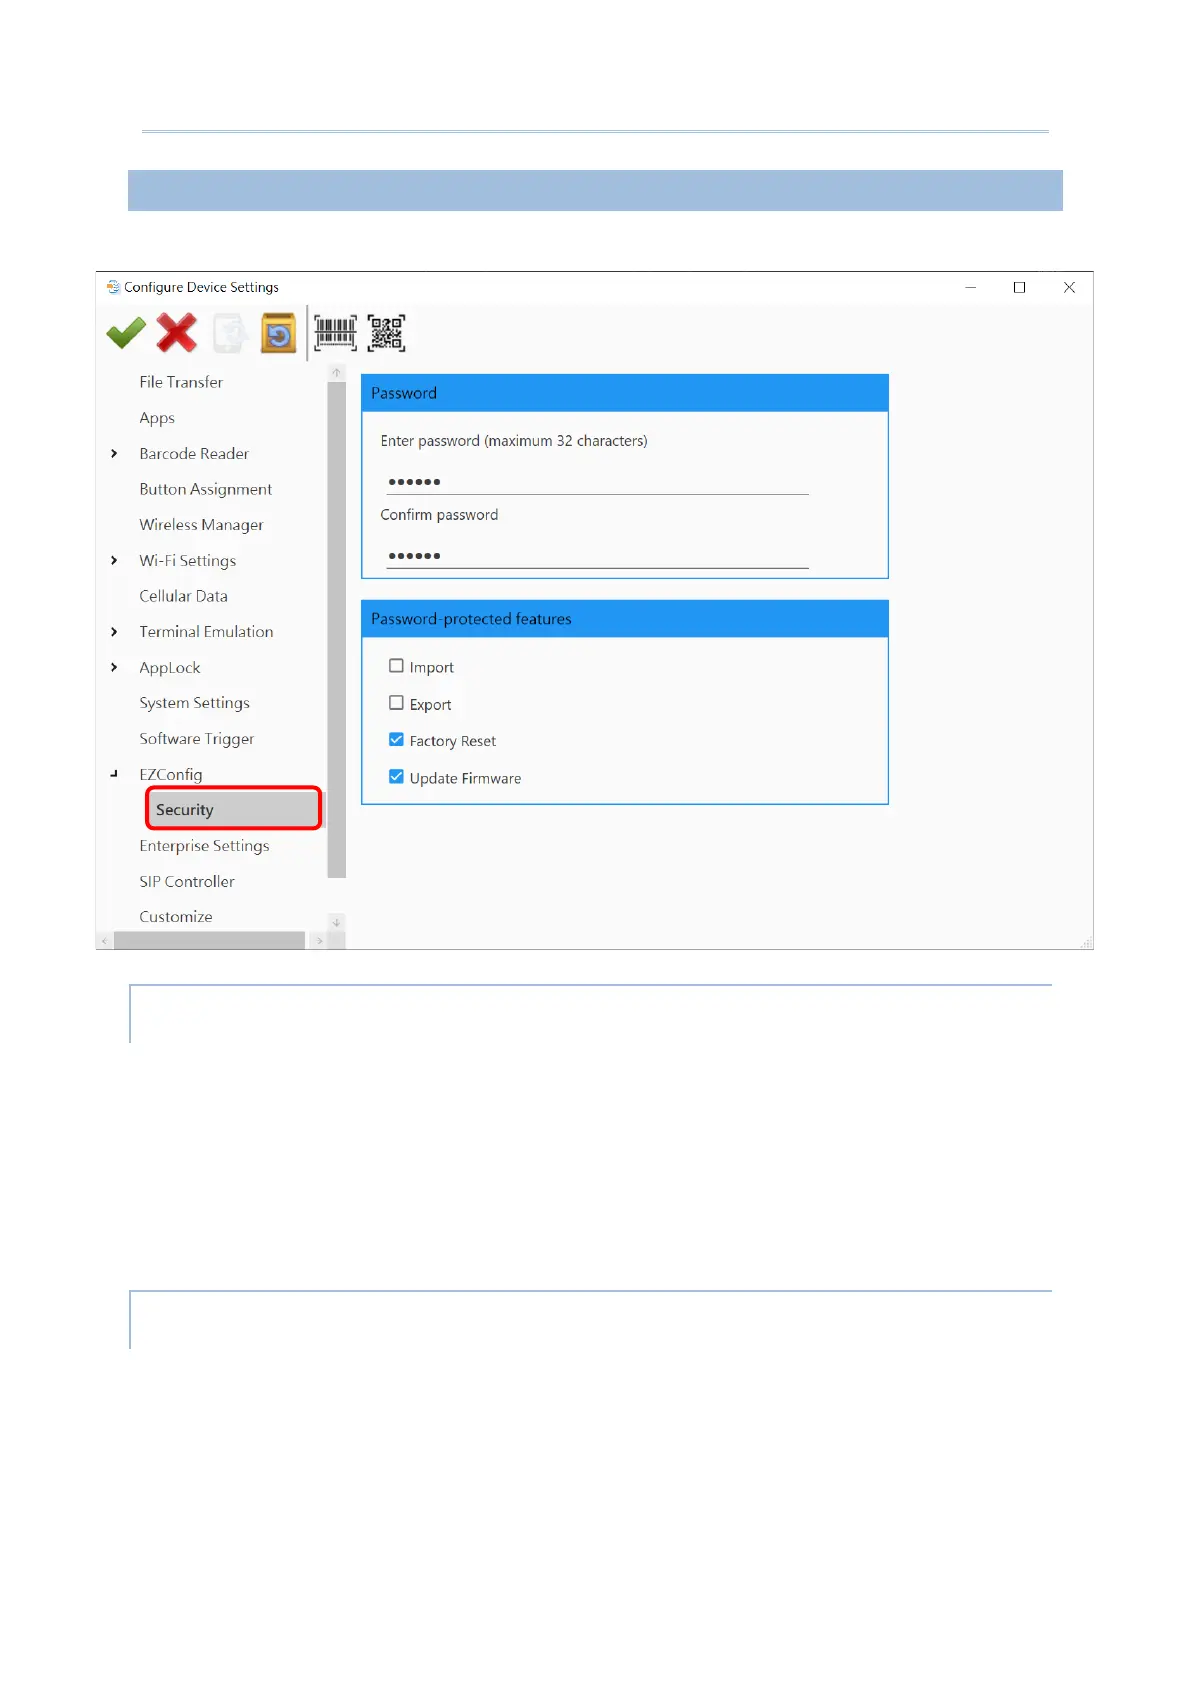Click the 'Confirm password' label
This screenshot has width=1191, height=1683.
439,515
